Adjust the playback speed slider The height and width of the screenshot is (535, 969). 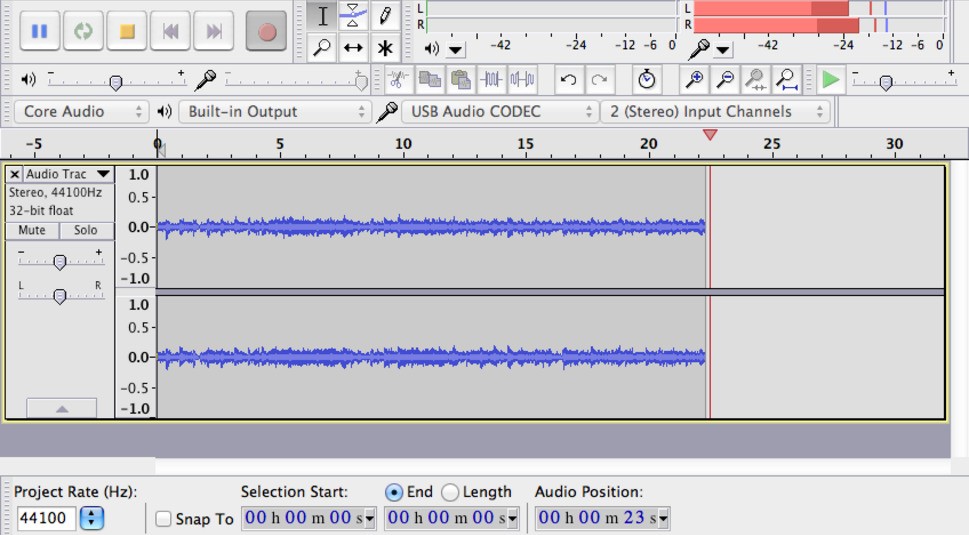(886, 82)
